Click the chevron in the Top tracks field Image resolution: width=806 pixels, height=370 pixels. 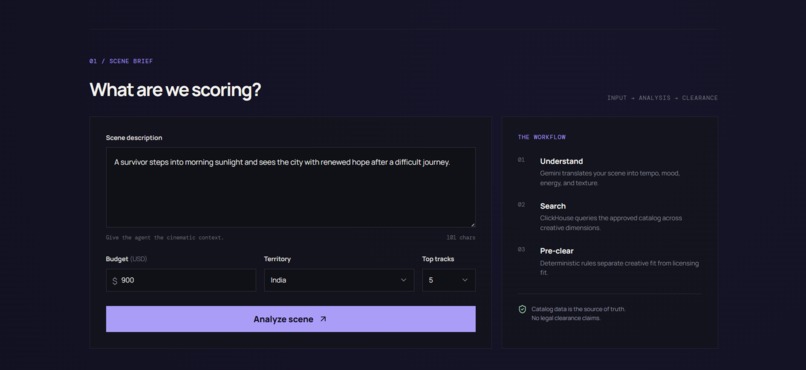point(465,280)
